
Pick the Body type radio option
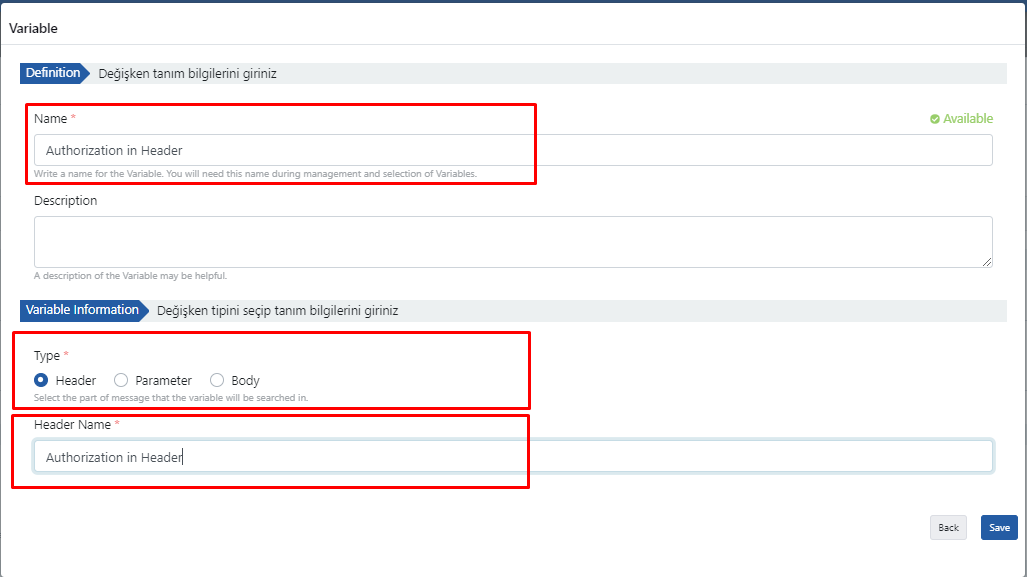[x=217, y=380]
